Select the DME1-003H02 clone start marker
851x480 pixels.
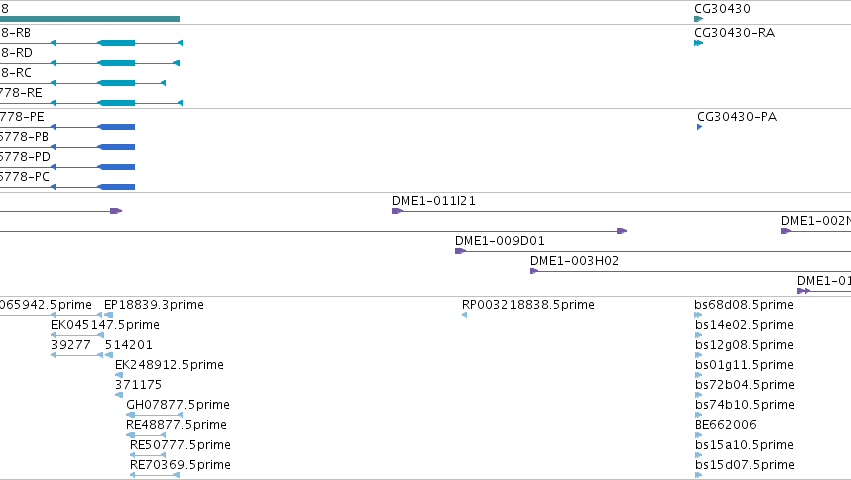[534, 271]
